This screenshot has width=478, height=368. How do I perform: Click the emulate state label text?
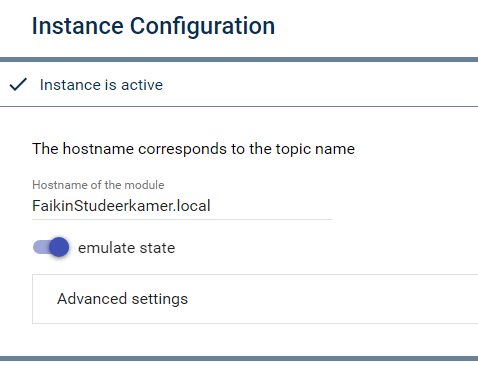(x=126, y=248)
